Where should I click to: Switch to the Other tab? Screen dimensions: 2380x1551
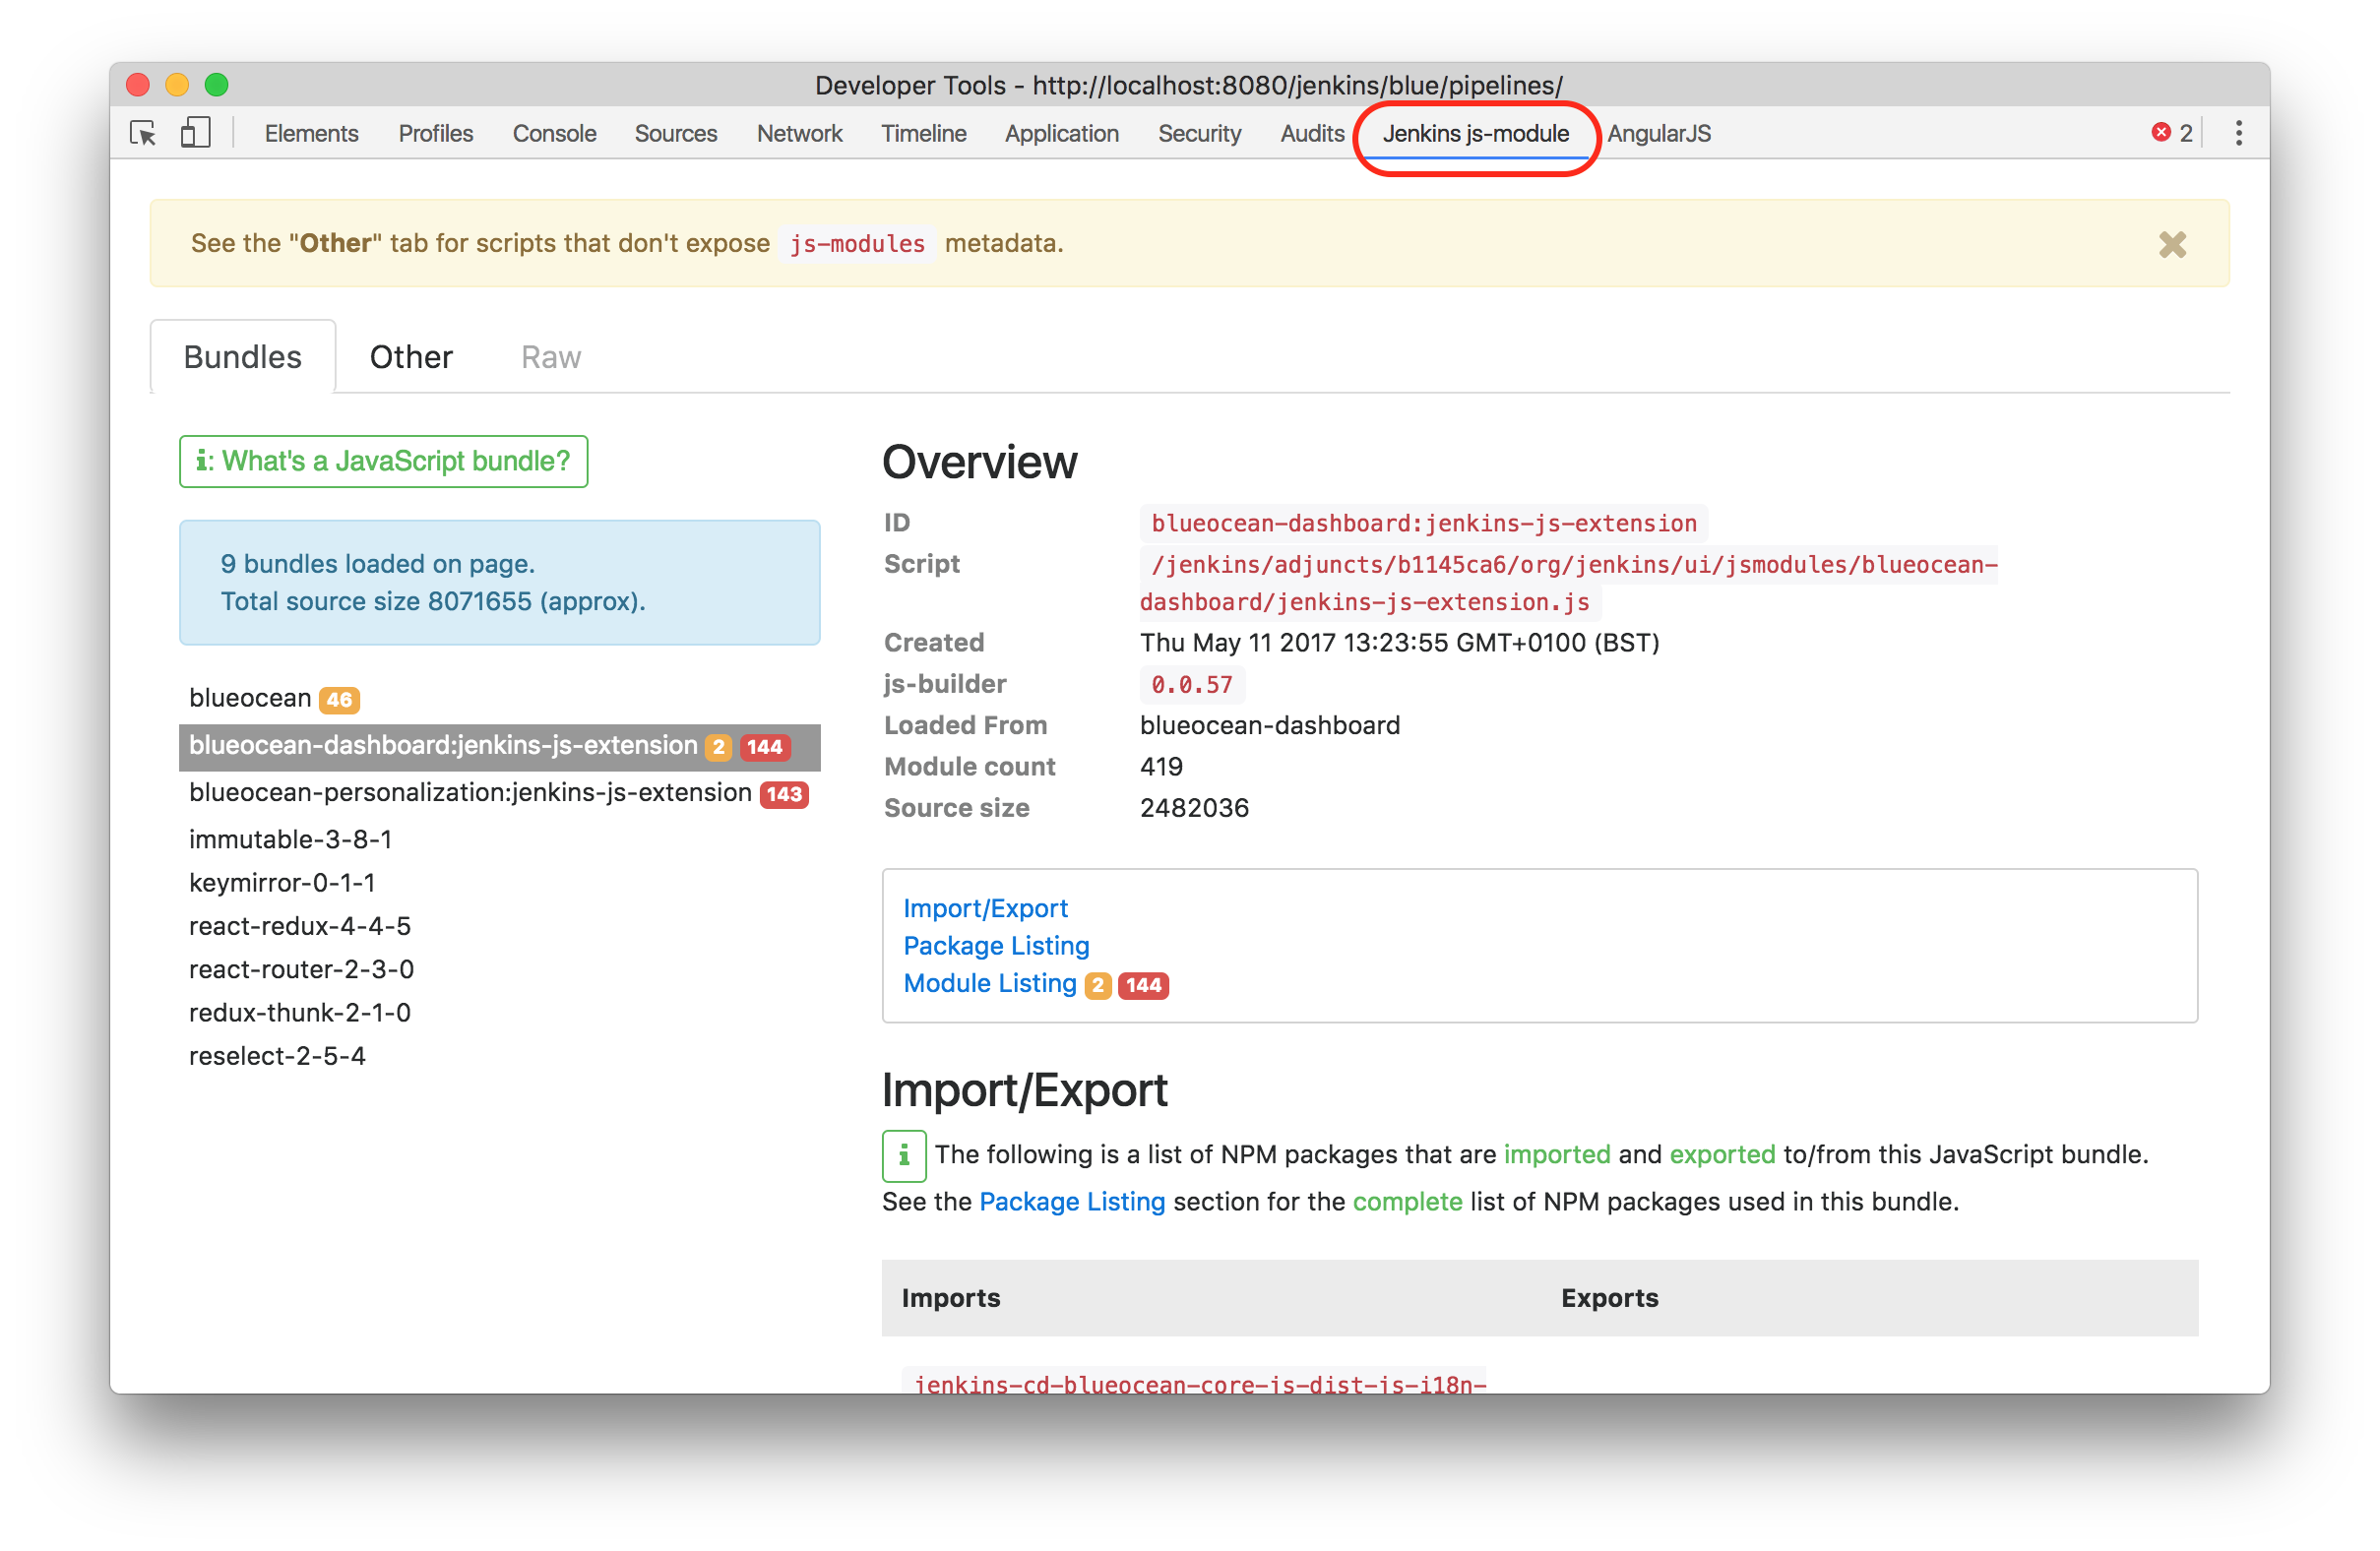(411, 357)
